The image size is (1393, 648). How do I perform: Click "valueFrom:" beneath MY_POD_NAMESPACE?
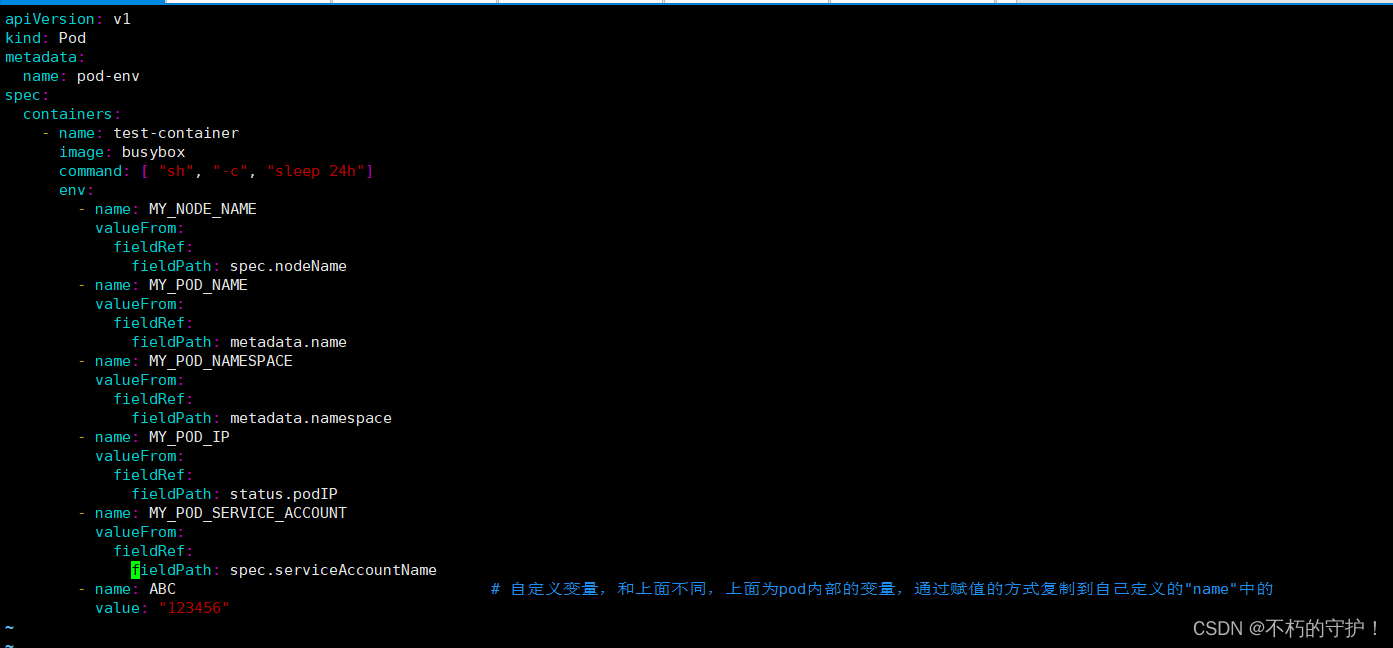[140, 380]
